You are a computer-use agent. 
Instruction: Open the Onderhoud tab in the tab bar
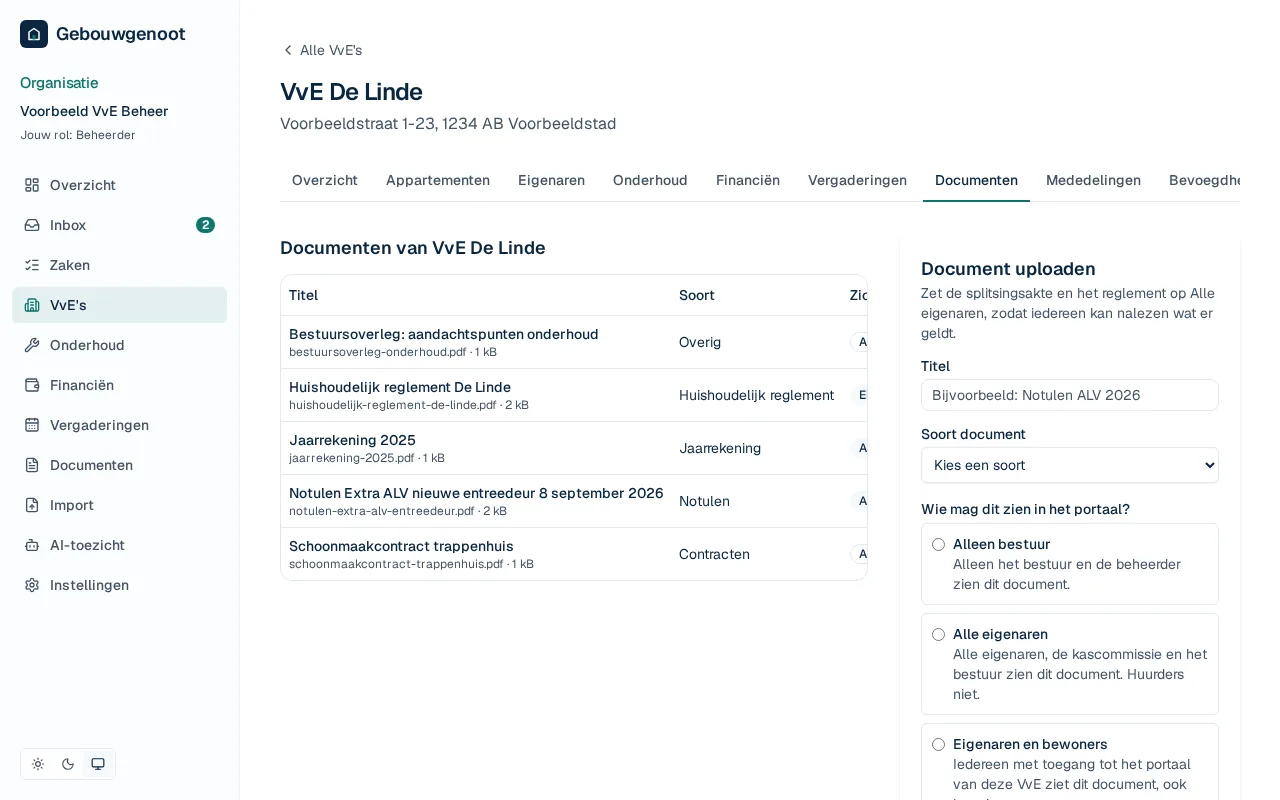click(x=650, y=180)
